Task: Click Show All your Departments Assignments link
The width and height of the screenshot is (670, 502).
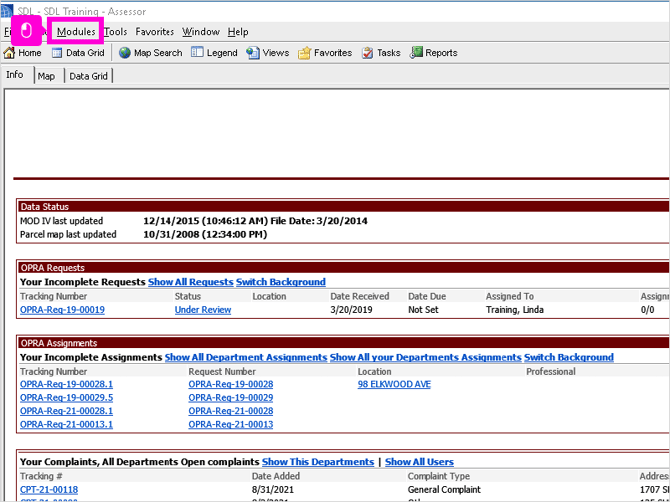Action: click(426, 357)
